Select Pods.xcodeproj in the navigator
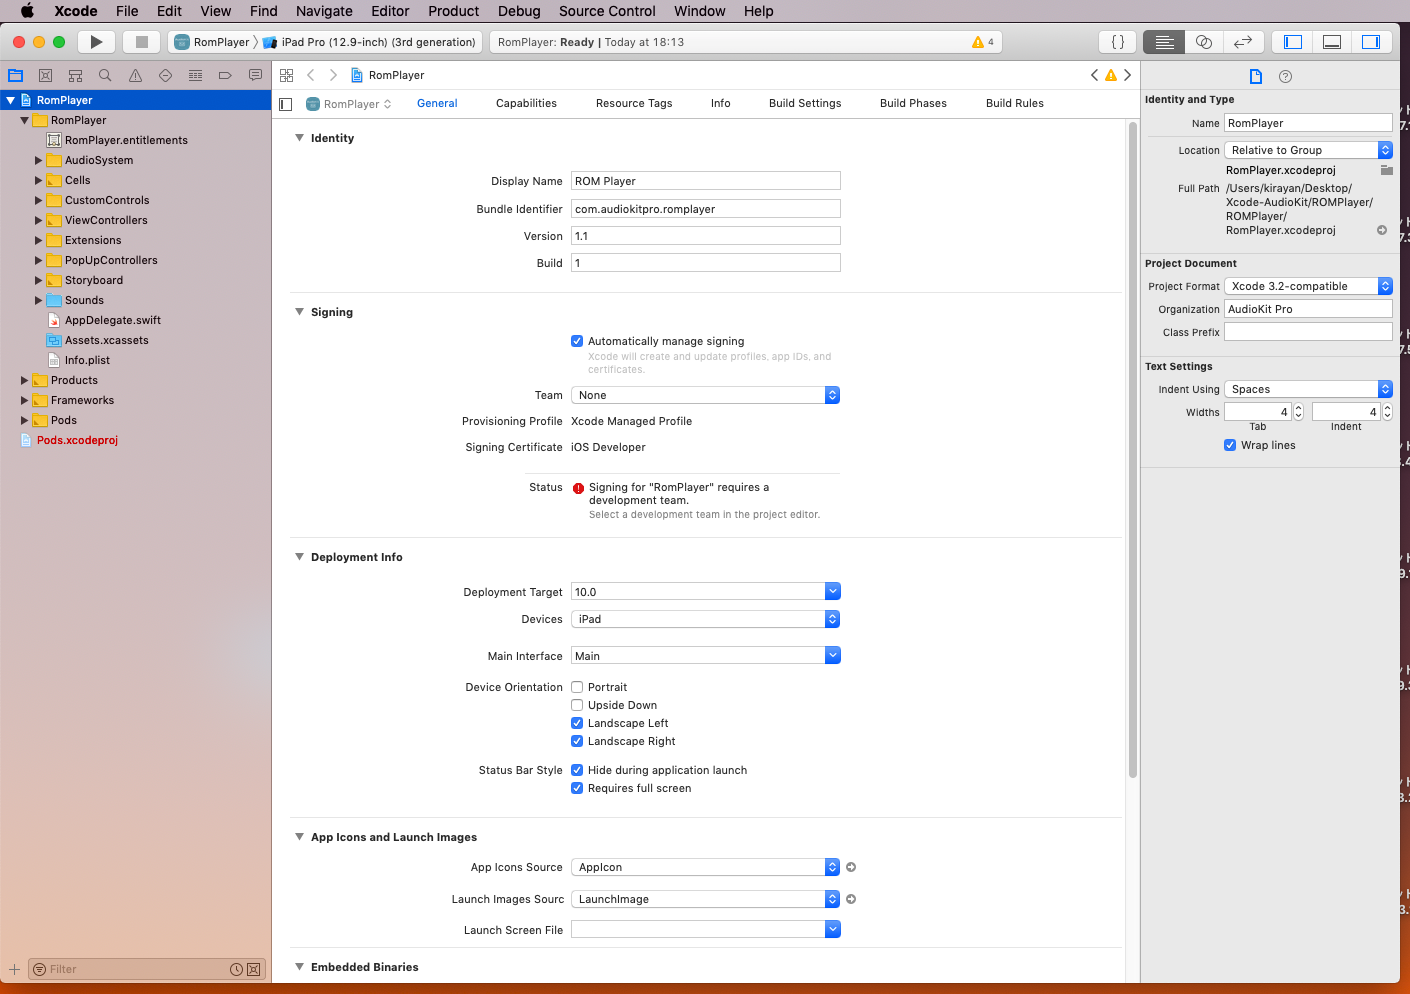Image resolution: width=1410 pixels, height=994 pixels. 77,440
